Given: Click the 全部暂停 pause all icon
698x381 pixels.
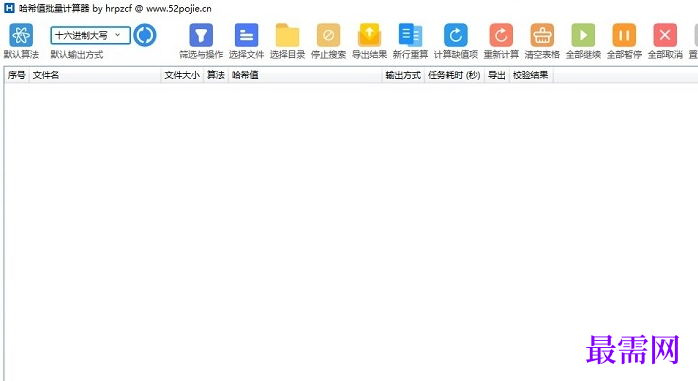Looking at the screenshot, I should point(624,35).
